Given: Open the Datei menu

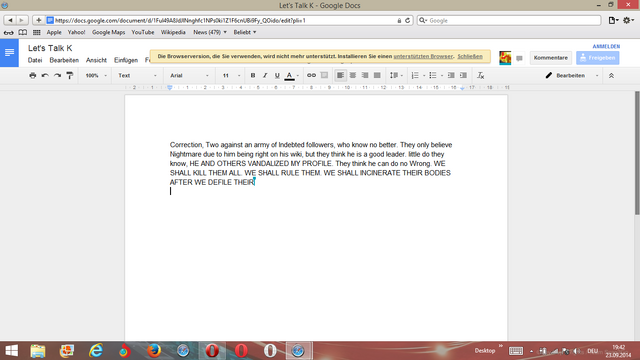Looking at the screenshot, I should [35, 60].
